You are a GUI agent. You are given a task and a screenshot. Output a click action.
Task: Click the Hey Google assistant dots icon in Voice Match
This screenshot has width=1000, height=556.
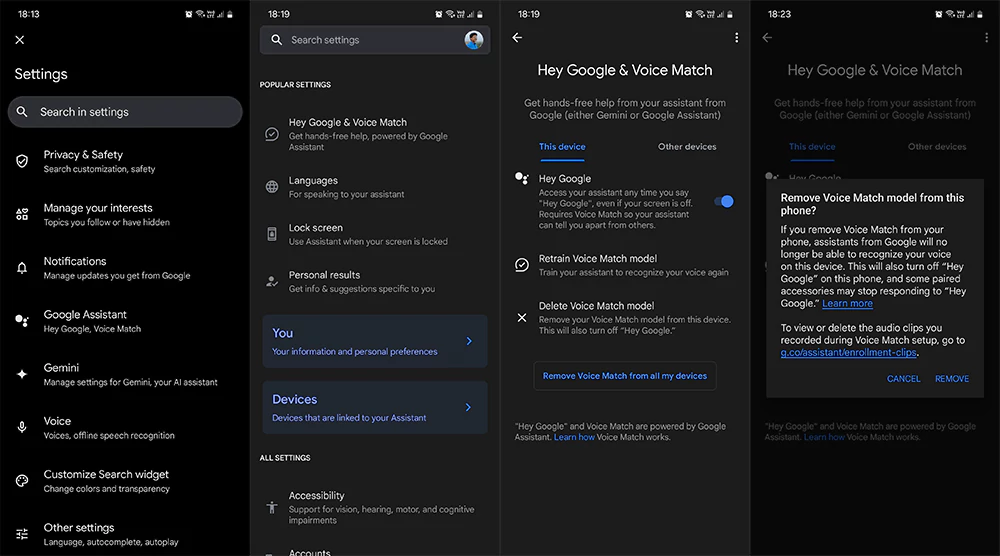pyautogui.click(x=522, y=179)
